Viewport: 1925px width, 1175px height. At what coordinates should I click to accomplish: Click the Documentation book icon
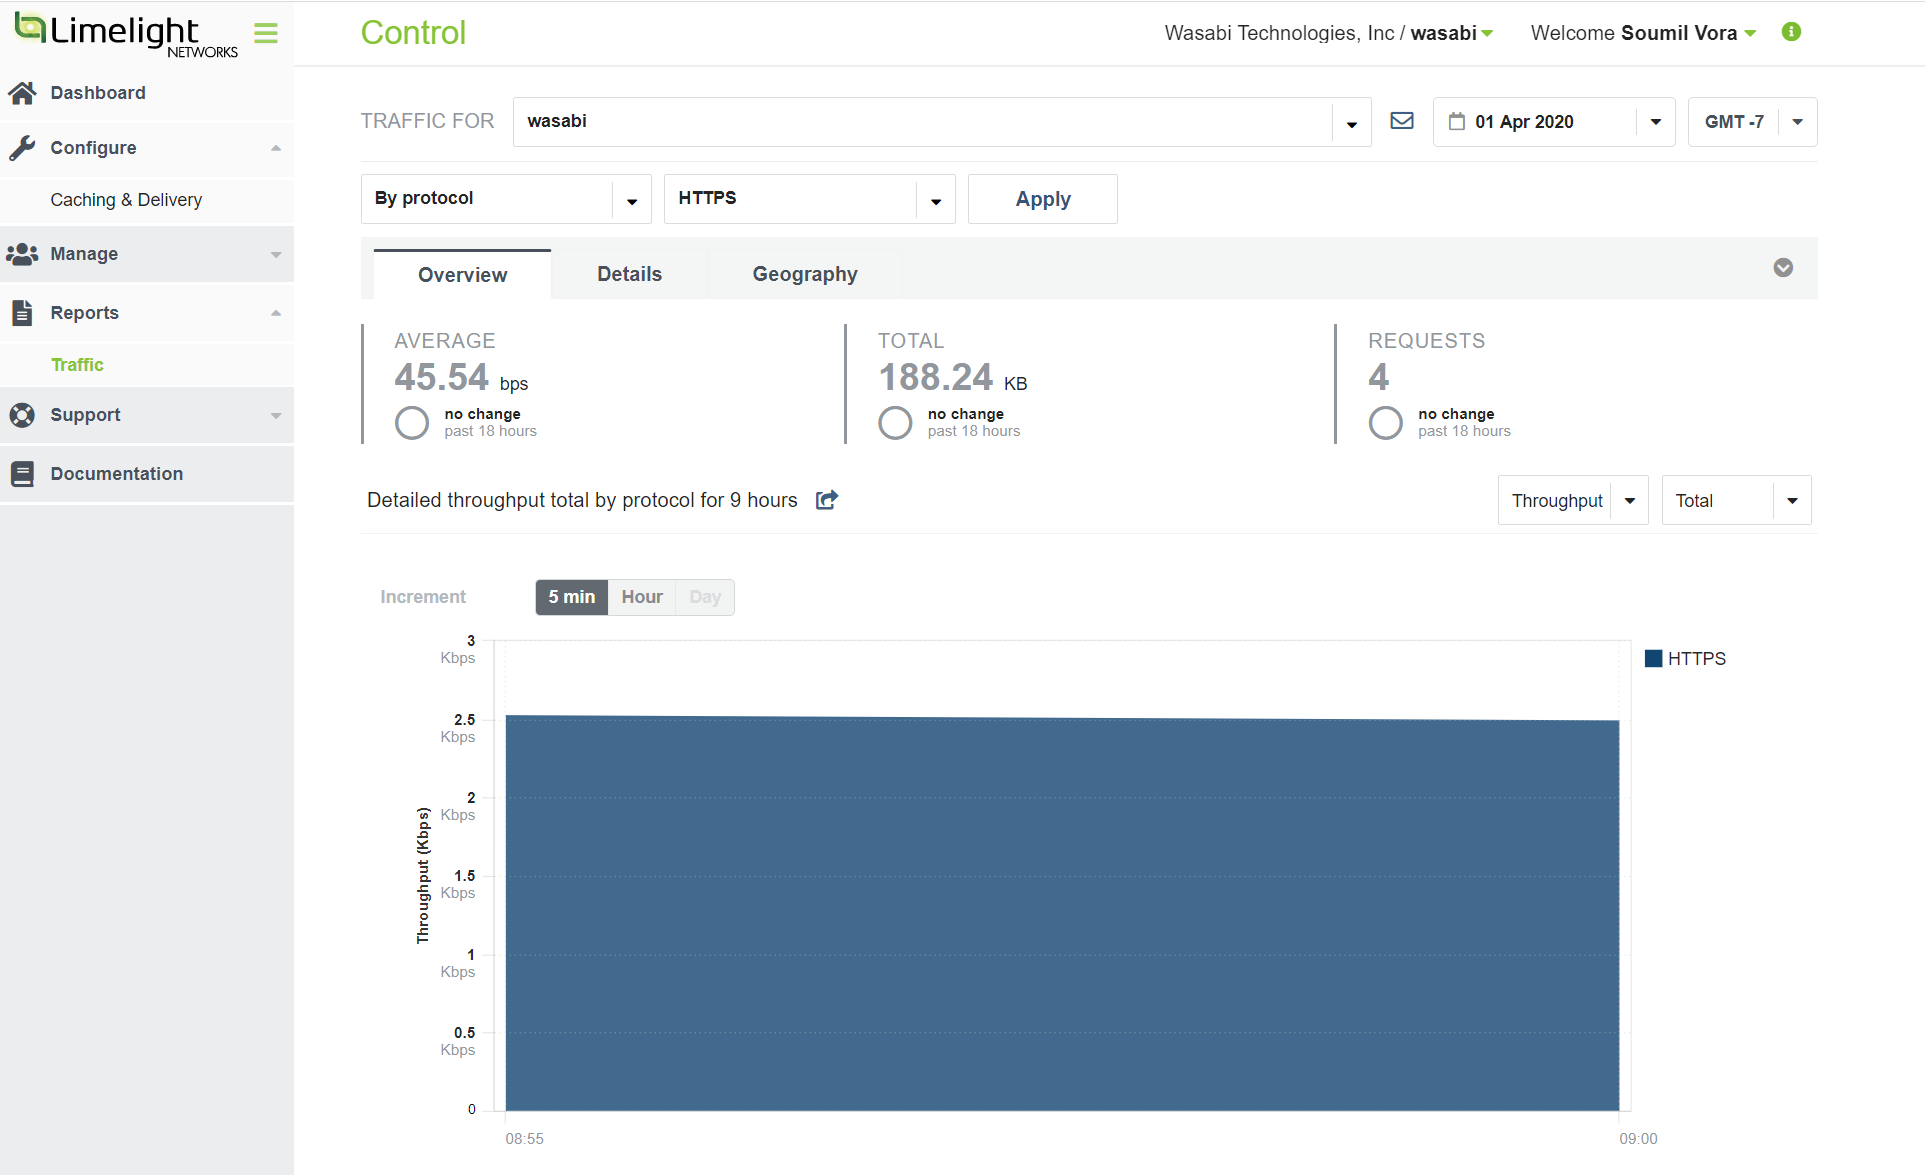click(22, 474)
